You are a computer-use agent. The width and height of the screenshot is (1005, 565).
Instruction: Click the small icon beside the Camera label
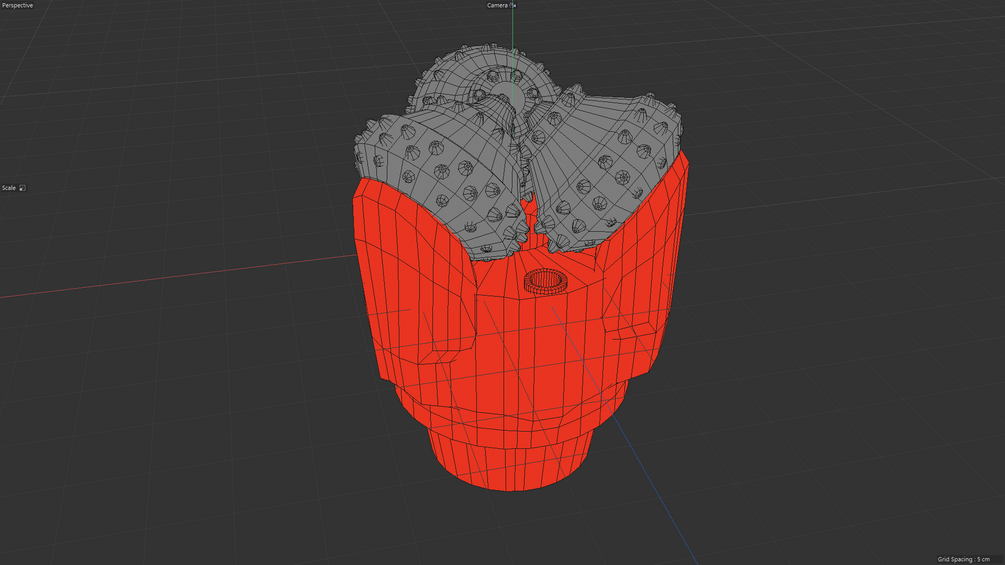coord(513,5)
